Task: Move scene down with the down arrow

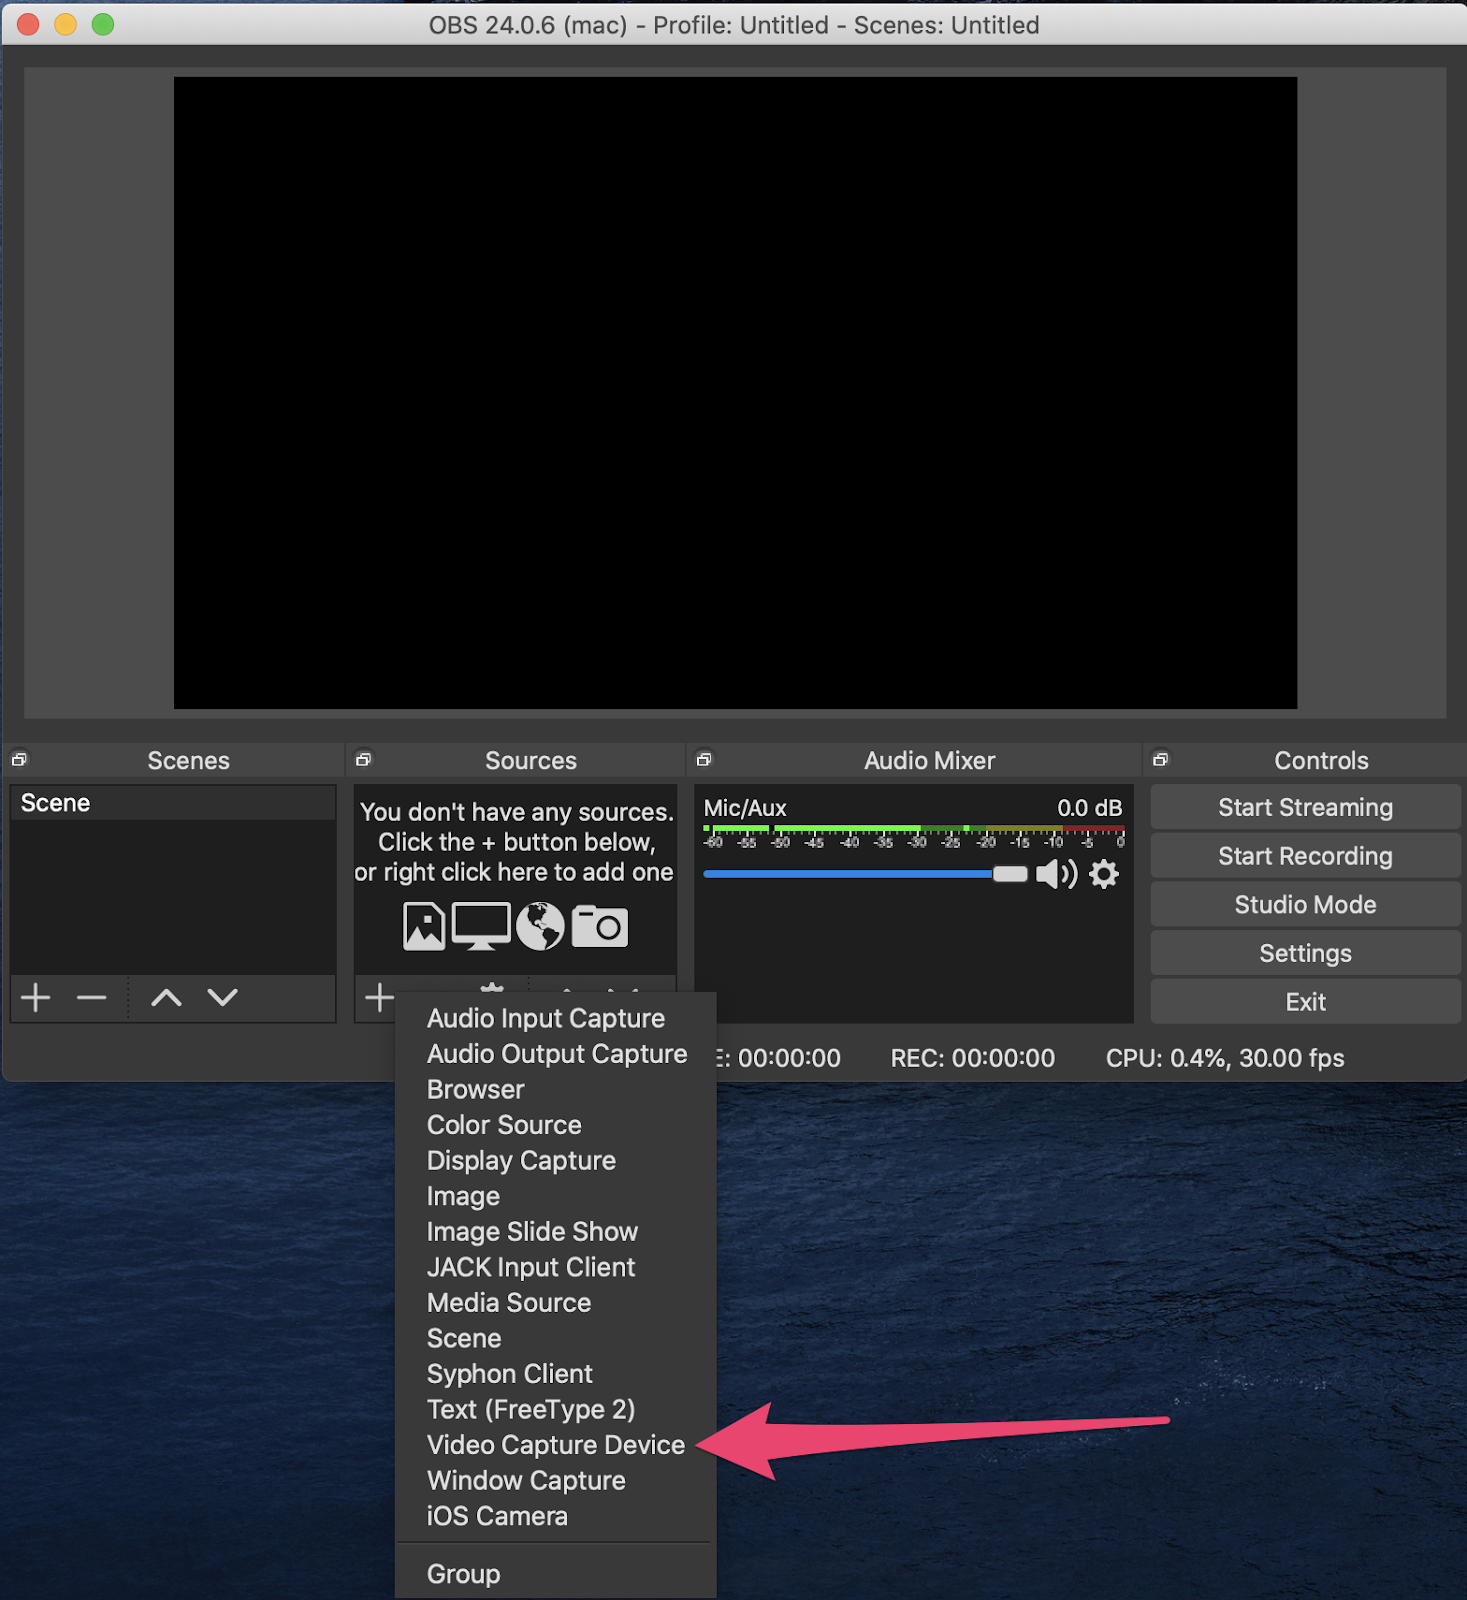Action: point(222,997)
